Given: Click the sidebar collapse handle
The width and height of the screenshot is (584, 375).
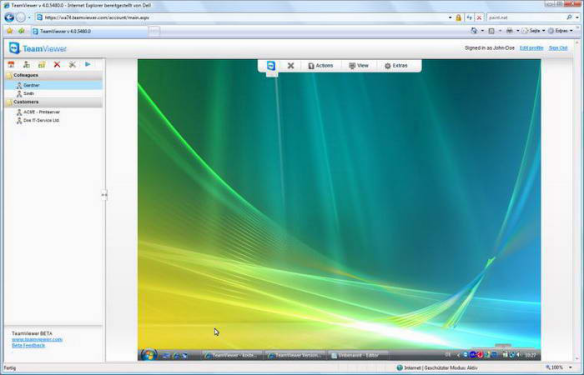Looking at the screenshot, I should [x=104, y=194].
